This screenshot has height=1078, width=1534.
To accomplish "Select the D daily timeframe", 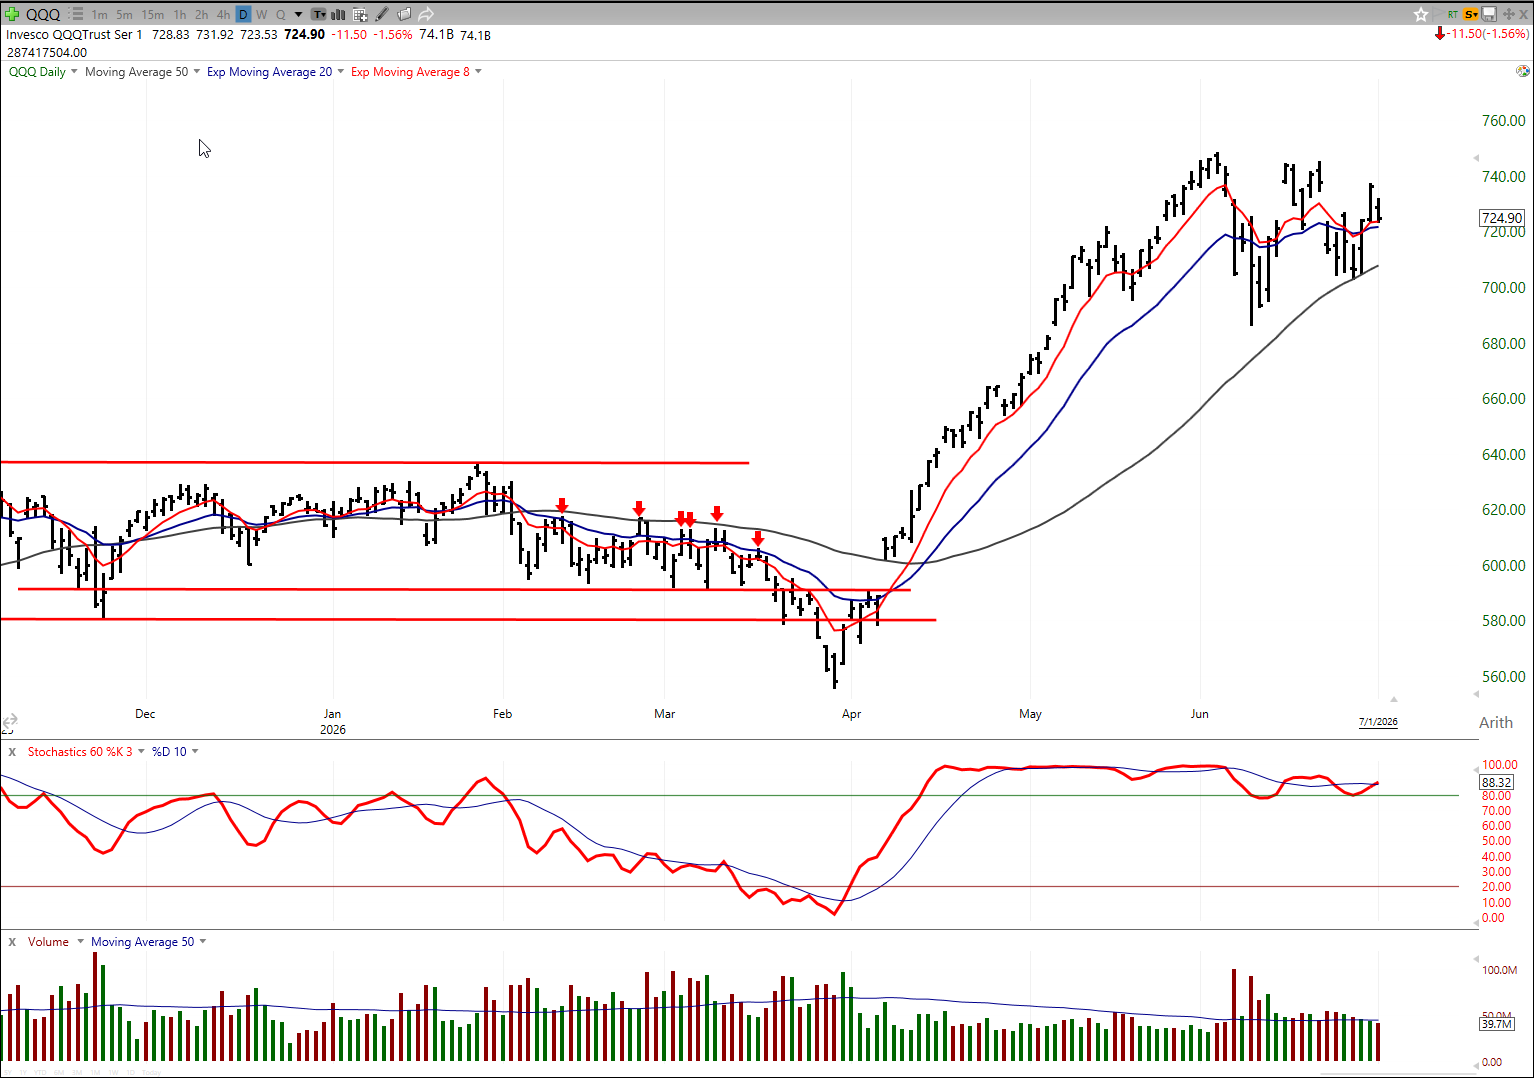I will [243, 15].
